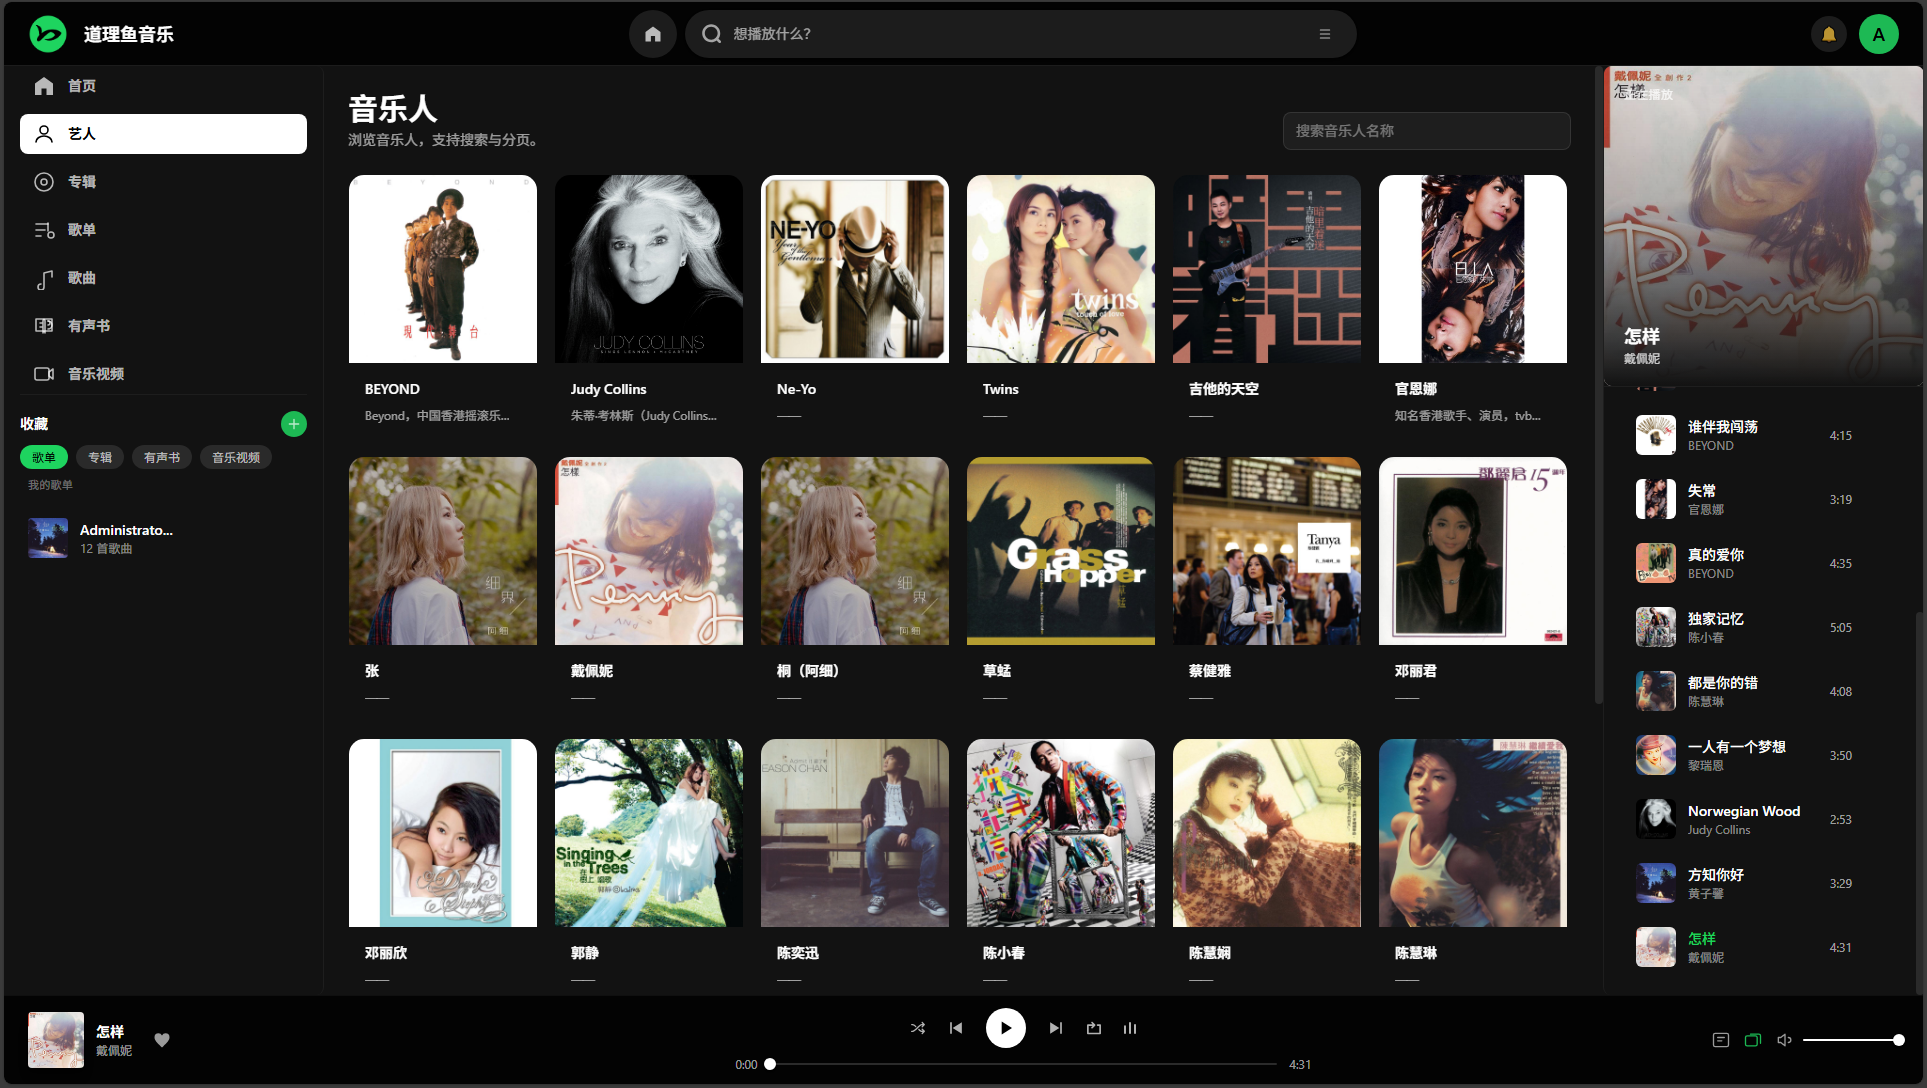Like current song with heart icon
Viewport: 1927px width, 1088px height.
[x=162, y=1040]
